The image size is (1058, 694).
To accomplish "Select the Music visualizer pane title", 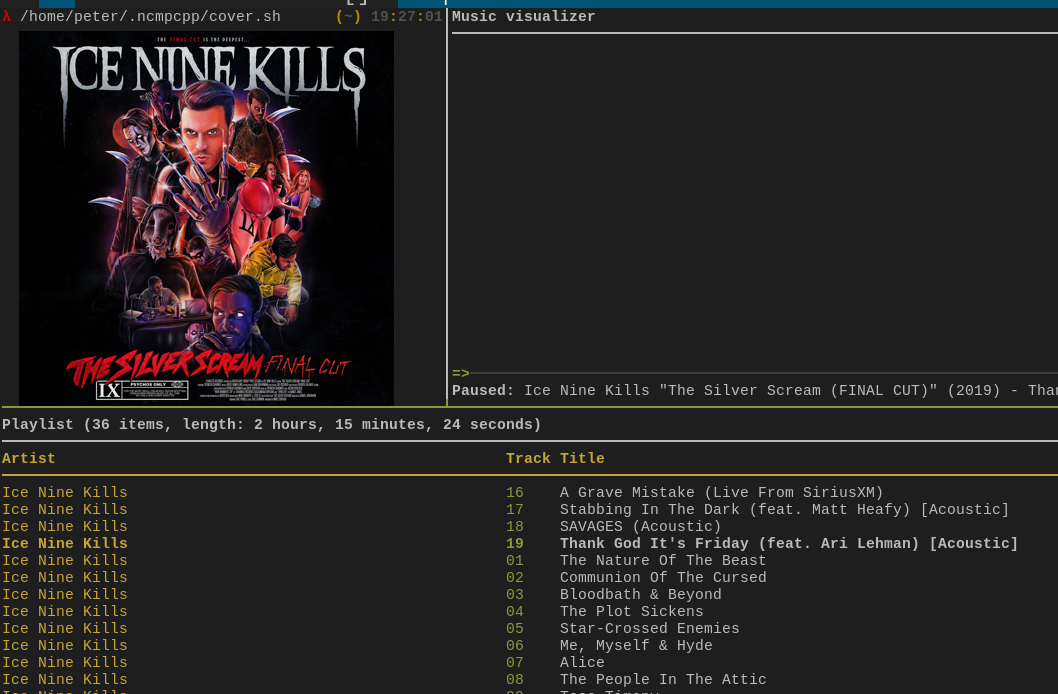I will (x=523, y=17).
